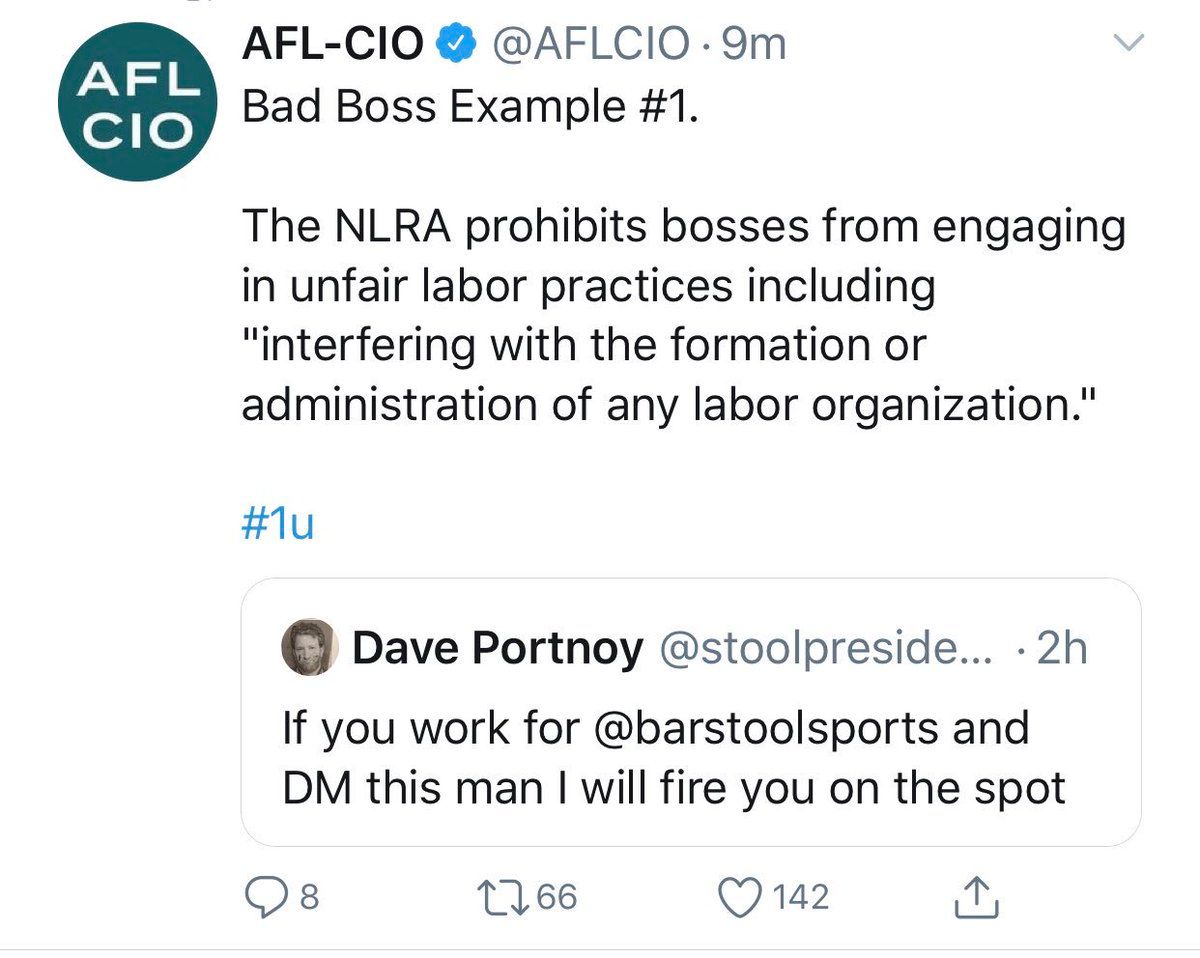View the 66 retweets count
1200x958 pixels.
(557, 897)
